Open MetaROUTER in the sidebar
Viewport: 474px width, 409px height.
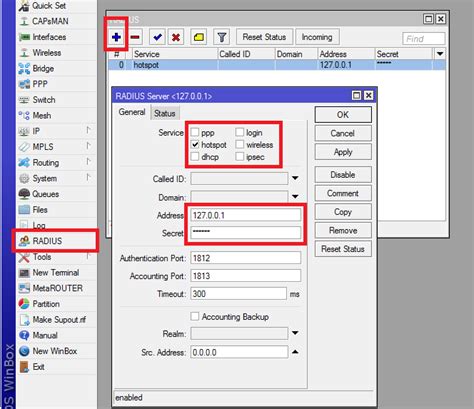click(x=57, y=288)
